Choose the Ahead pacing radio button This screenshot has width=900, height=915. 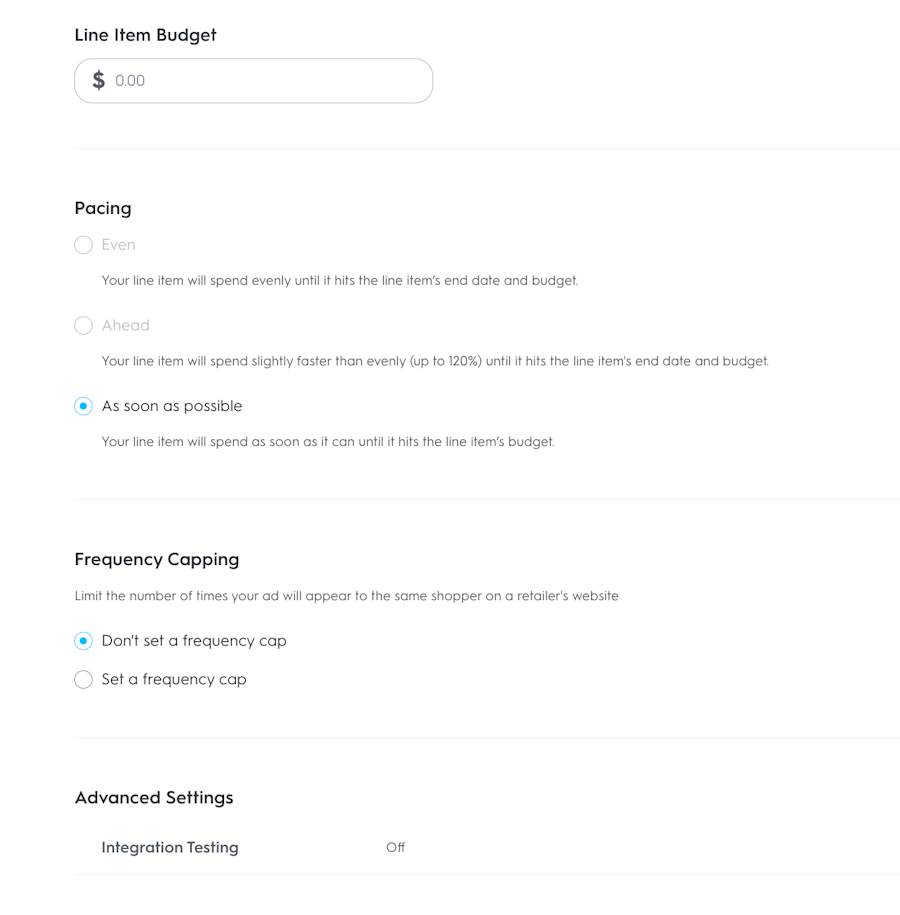tap(84, 326)
